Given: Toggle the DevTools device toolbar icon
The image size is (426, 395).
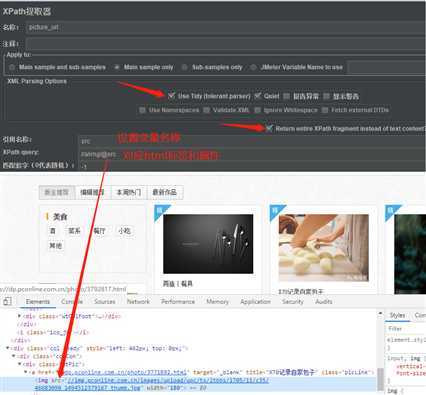Looking at the screenshot, I should coord(7,301).
